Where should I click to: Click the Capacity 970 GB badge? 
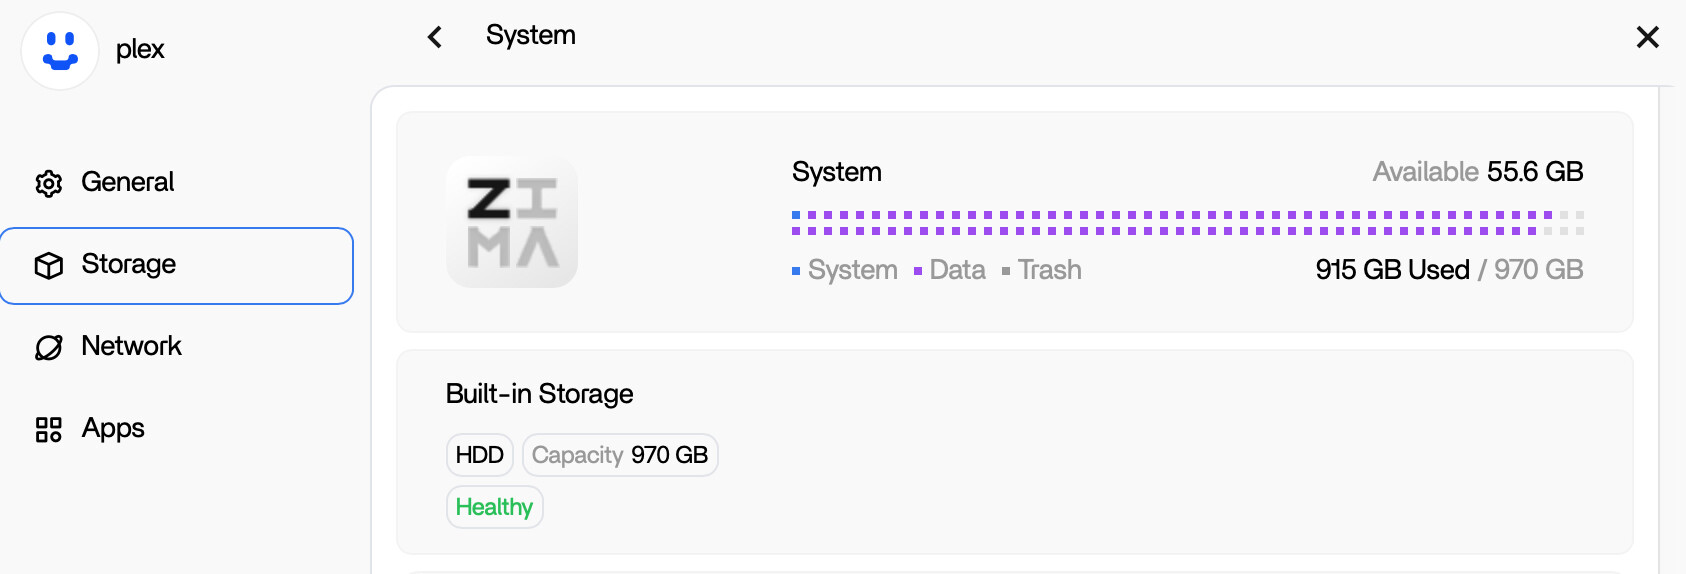click(620, 455)
